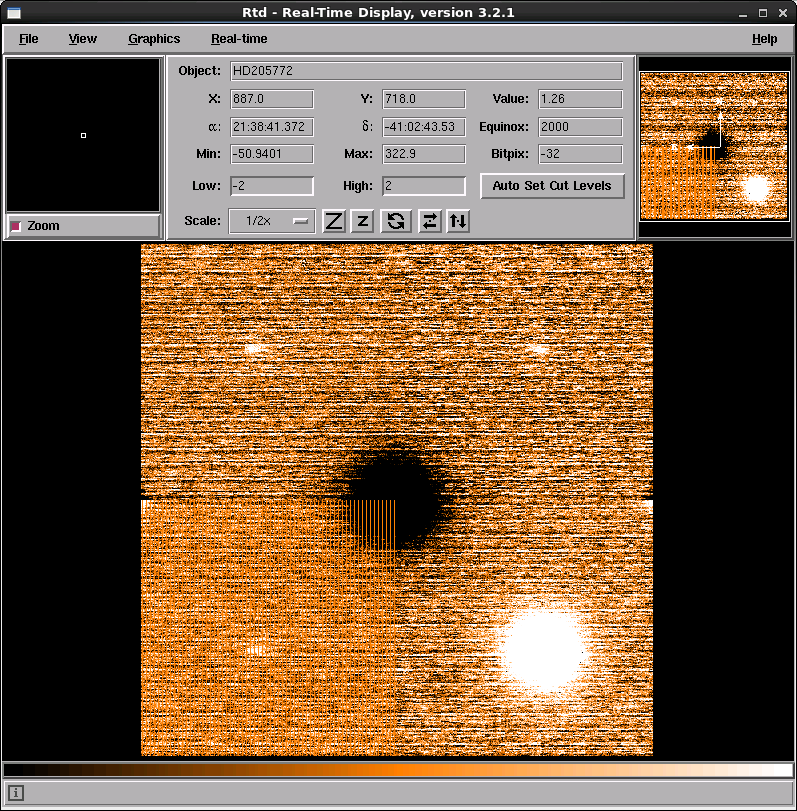Image resolution: width=797 pixels, height=811 pixels.
Task: Click the pan window thumbnail image
Action: (714, 145)
